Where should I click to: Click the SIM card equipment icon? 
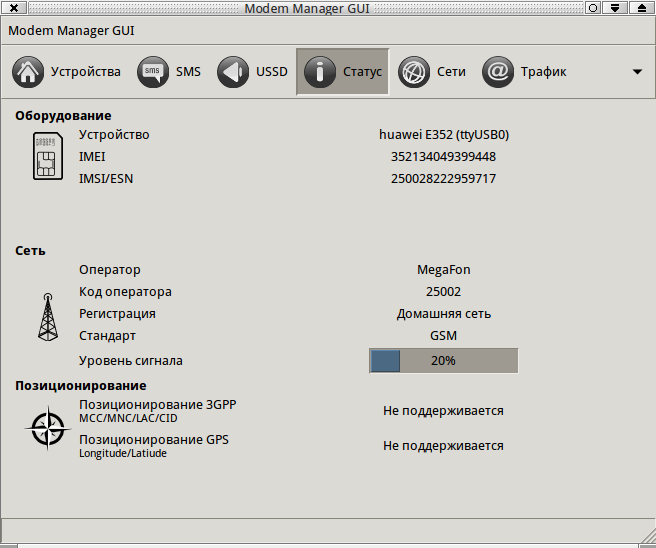[46, 157]
